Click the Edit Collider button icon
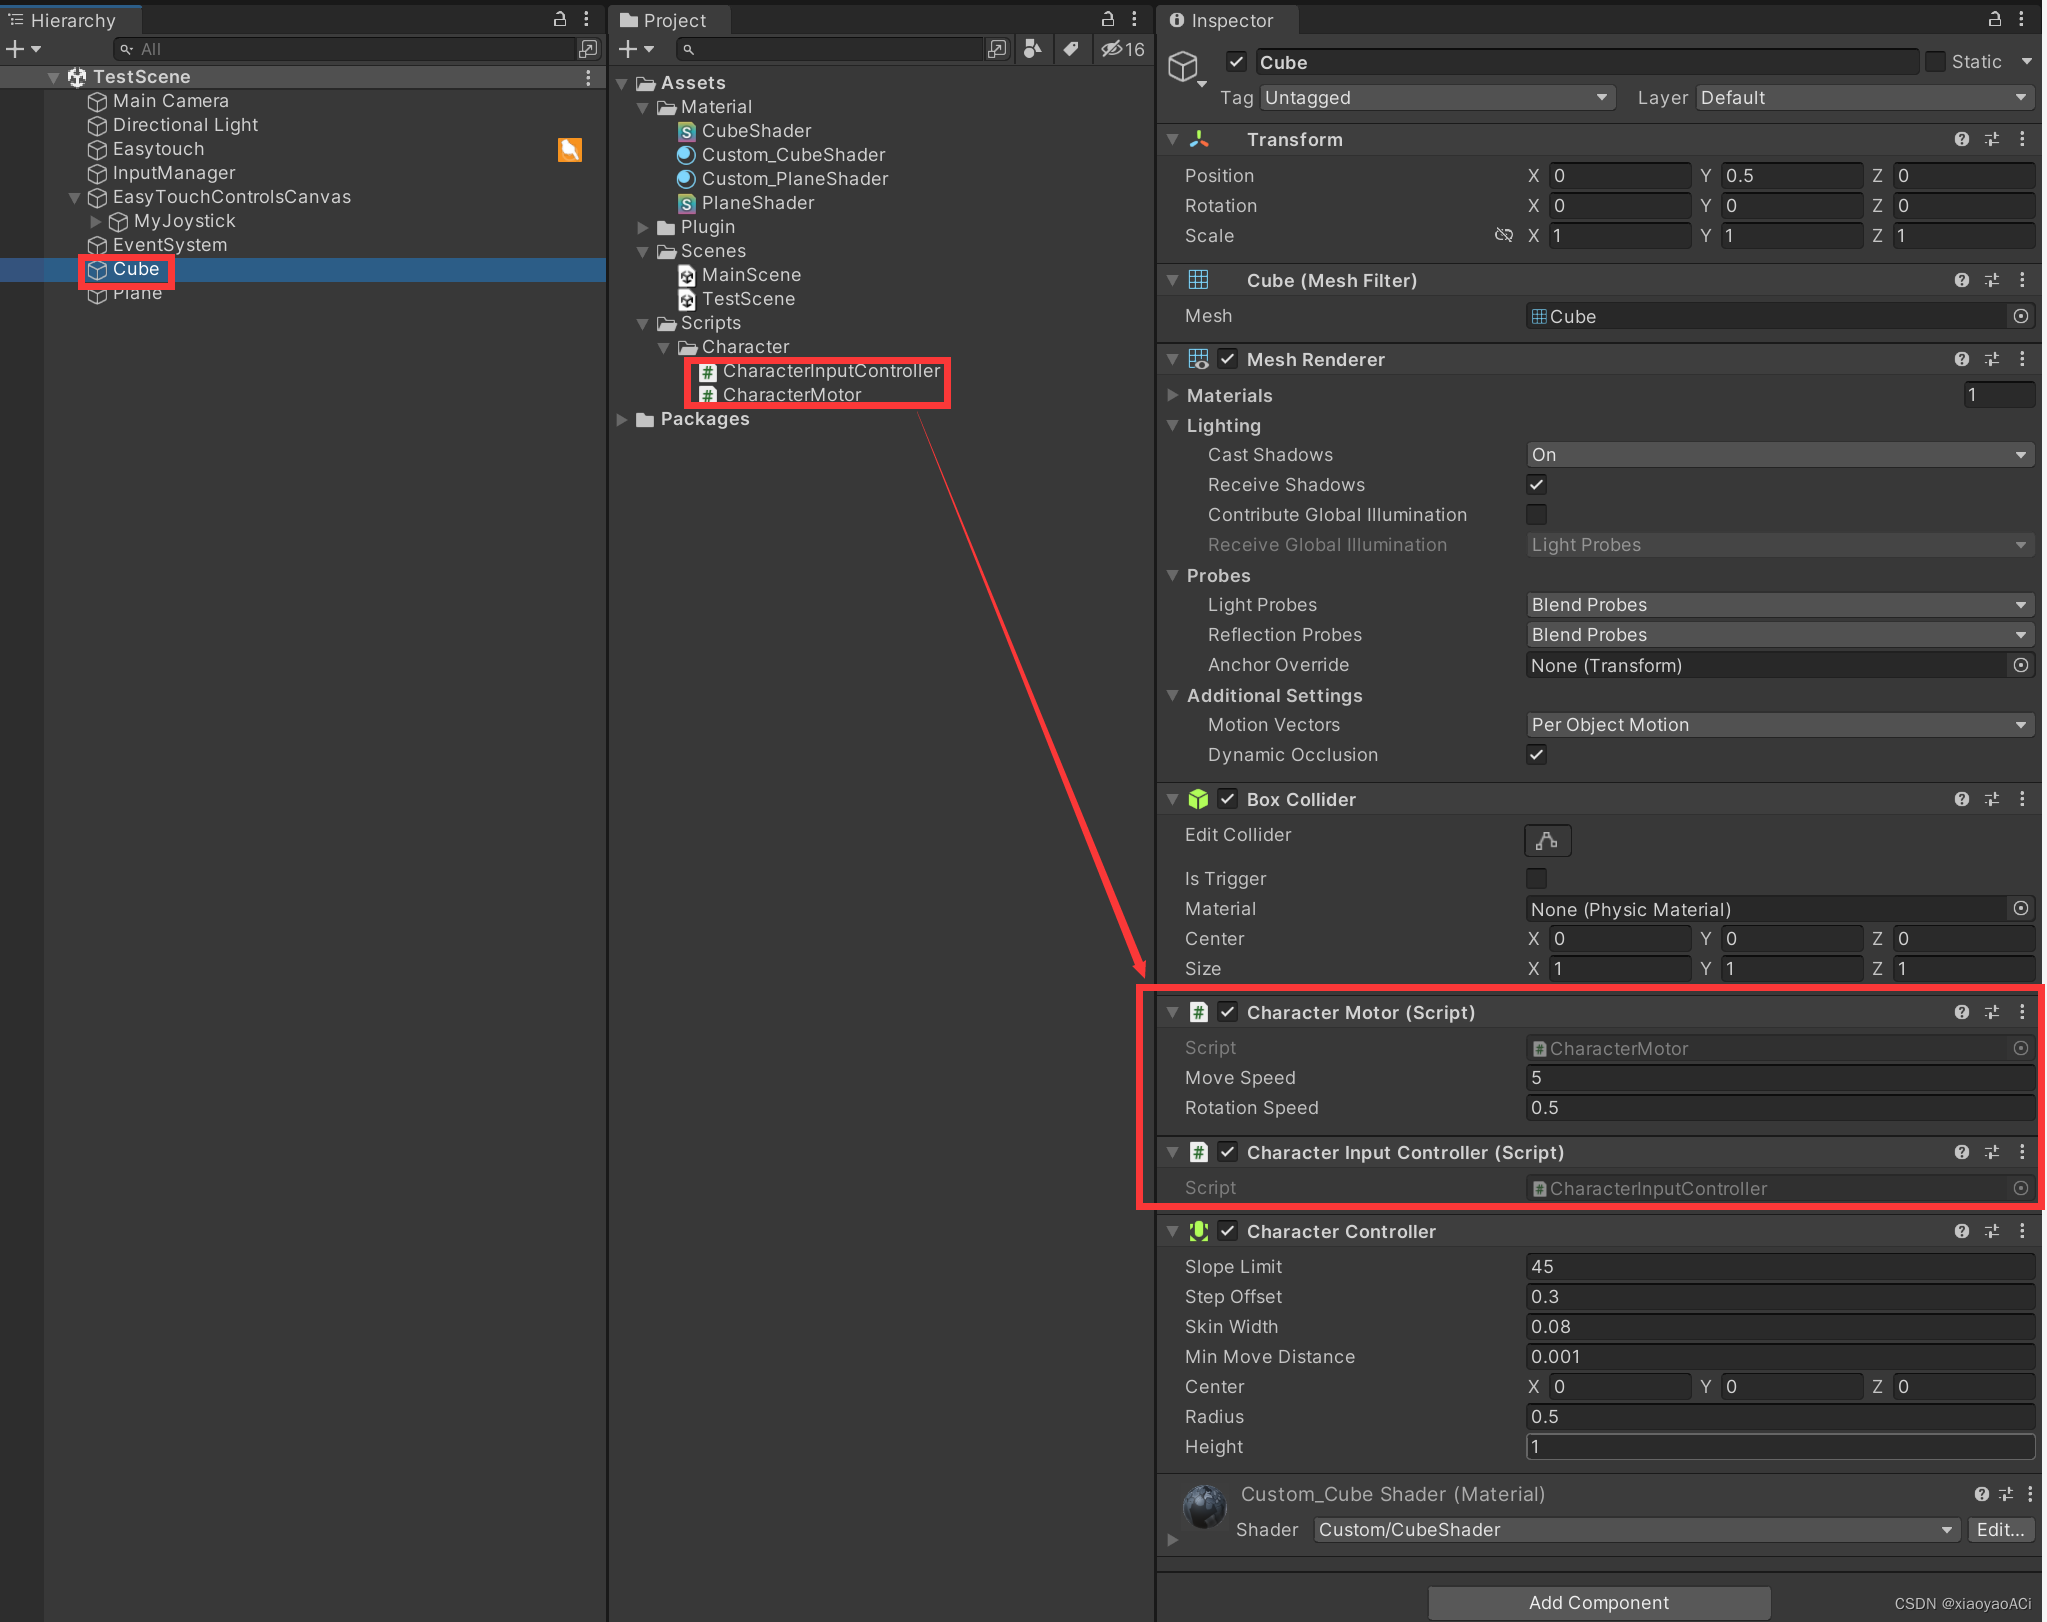This screenshot has width=2047, height=1622. [x=1547, y=841]
